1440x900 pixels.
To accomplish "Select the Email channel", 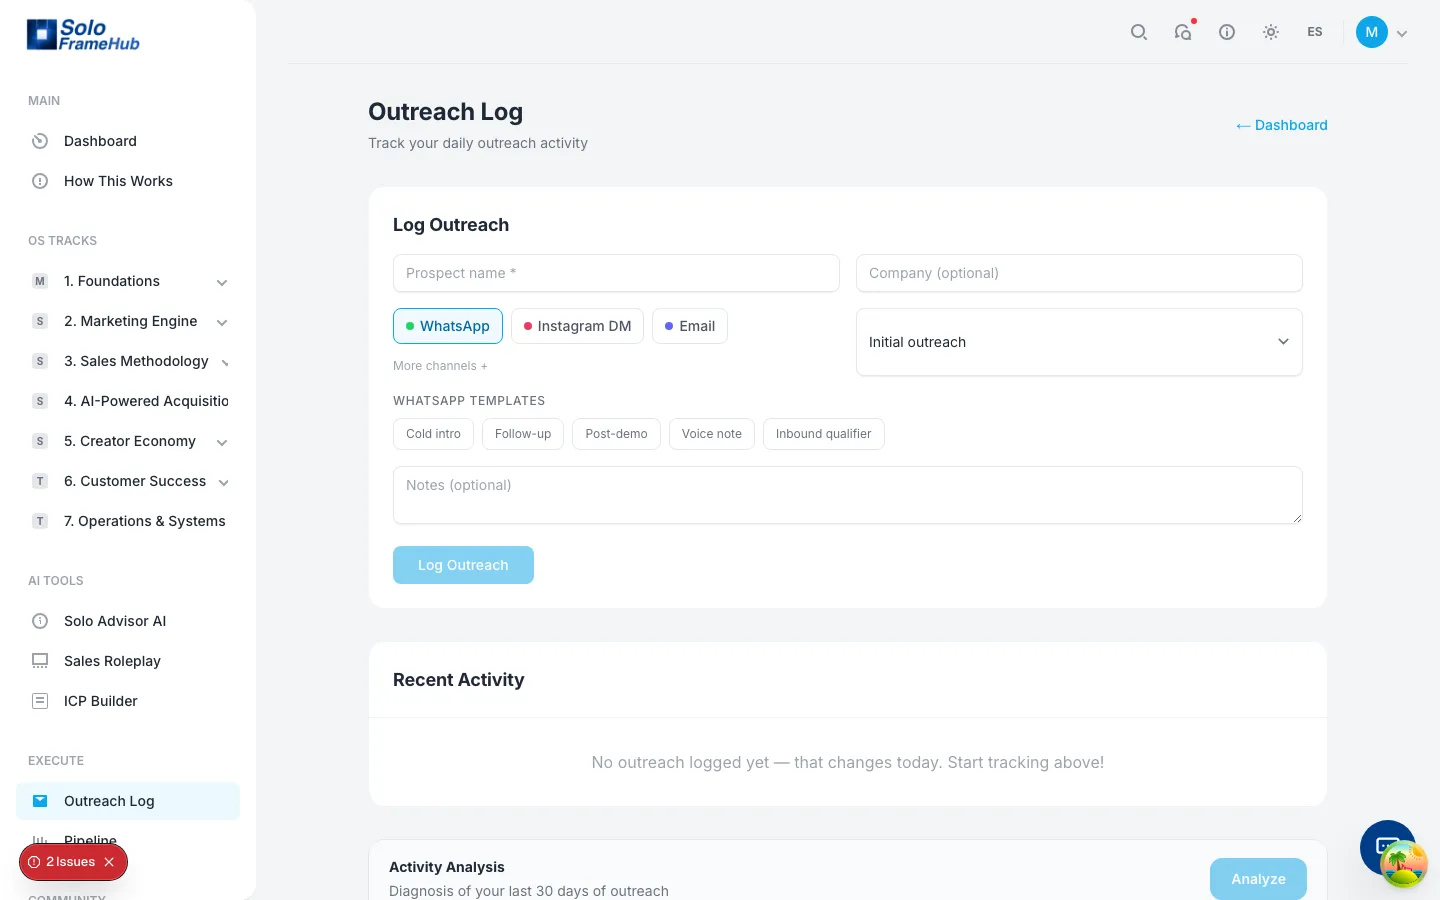I will pos(690,326).
